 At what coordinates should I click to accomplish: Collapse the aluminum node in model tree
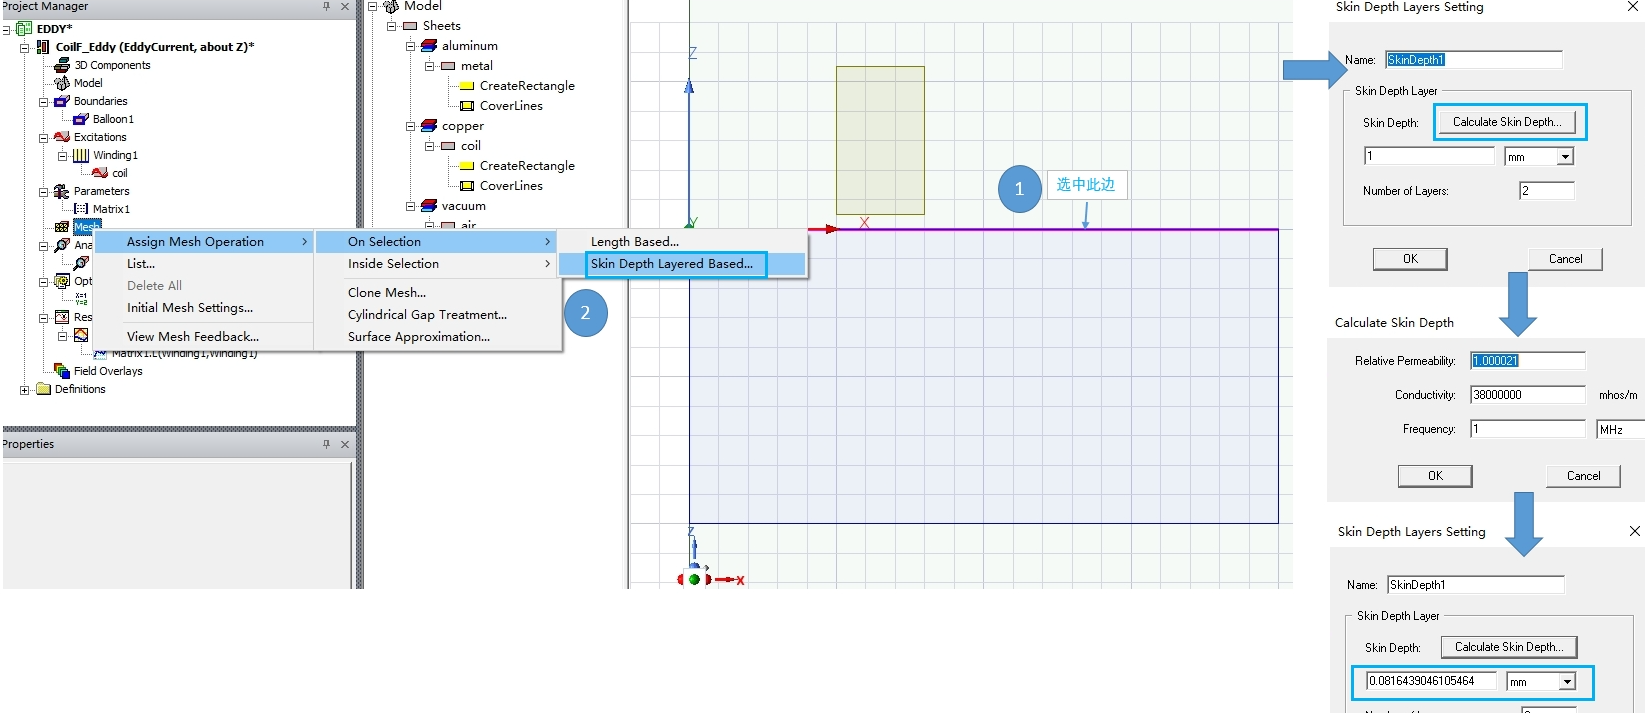pyautogui.click(x=410, y=46)
